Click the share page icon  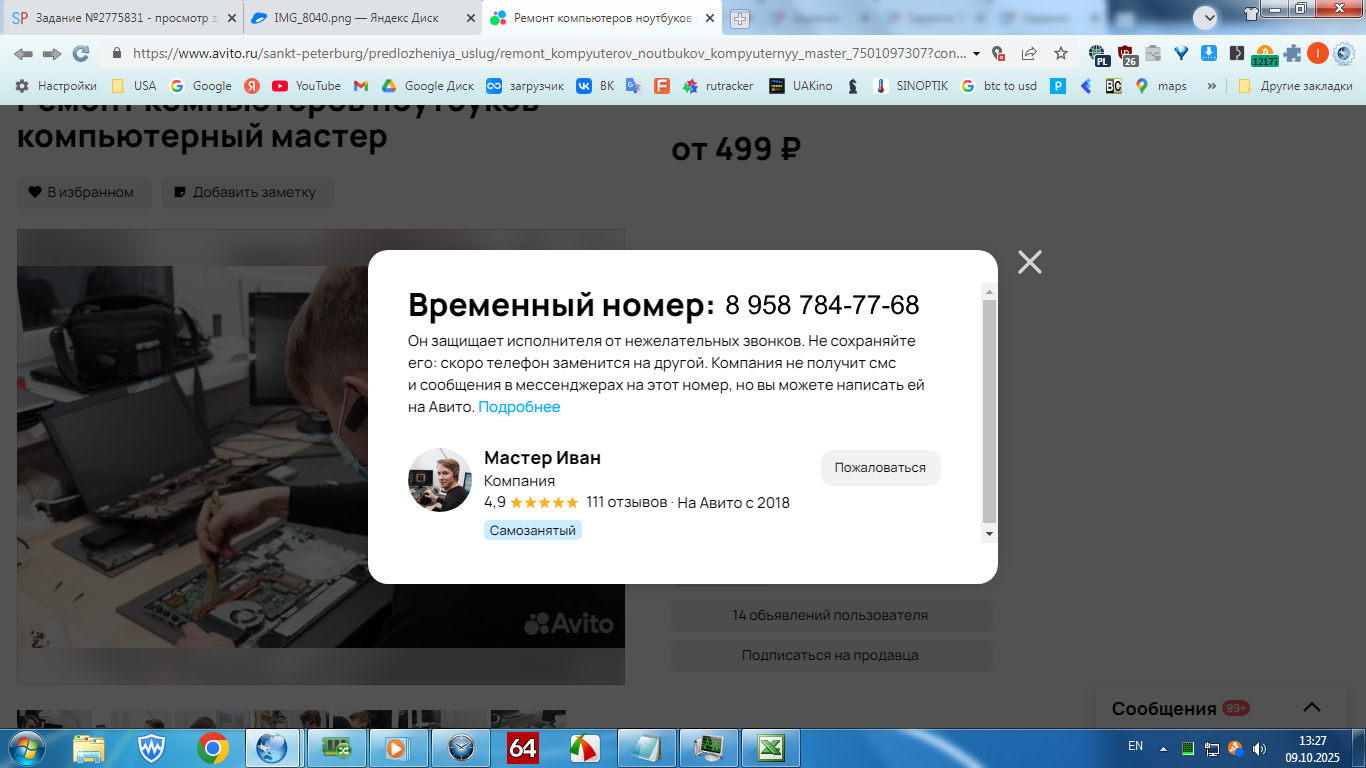pyautogui.click(x=1029, y=53)
